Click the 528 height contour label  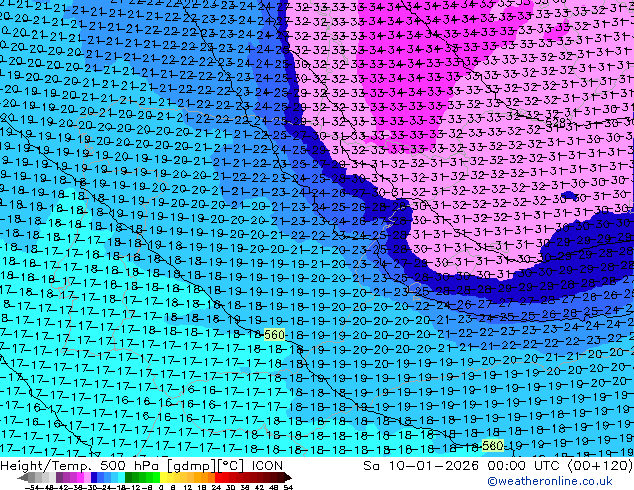(x=555, y=122)
